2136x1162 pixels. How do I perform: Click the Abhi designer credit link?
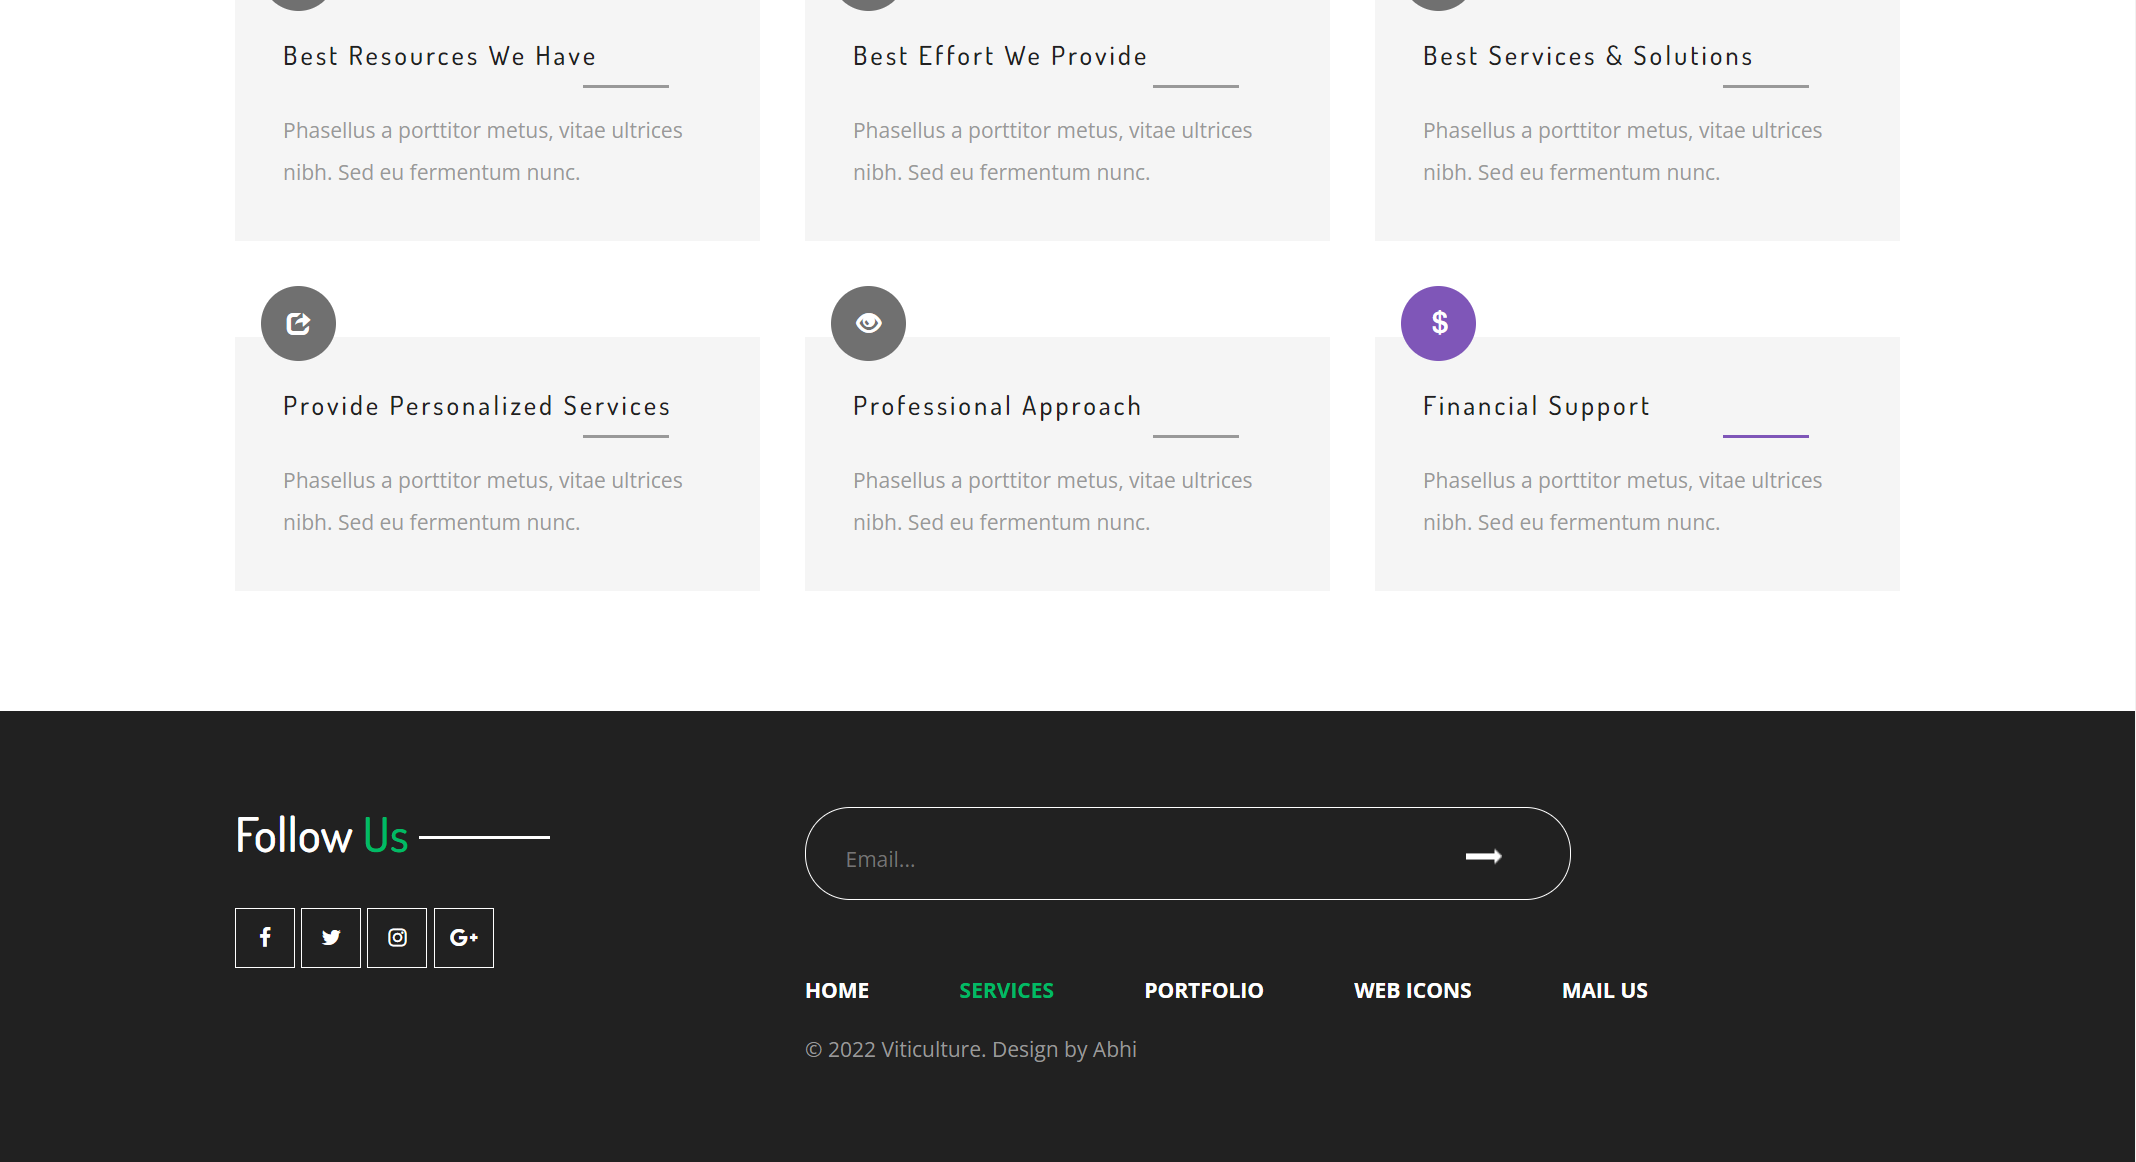pos(1113,1049)
